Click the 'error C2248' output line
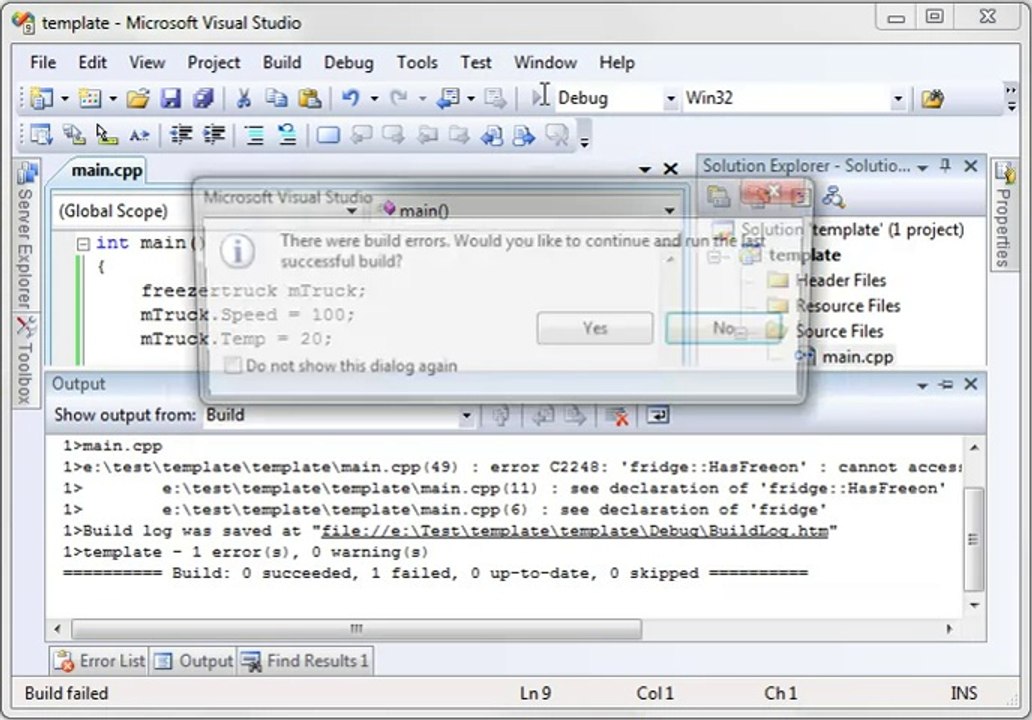 point(513,467)
